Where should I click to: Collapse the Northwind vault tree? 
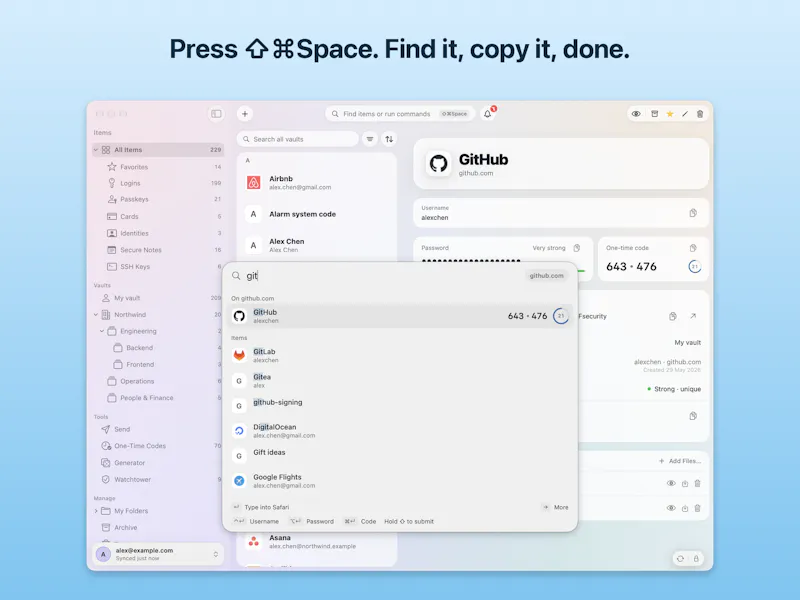point(95,315)
